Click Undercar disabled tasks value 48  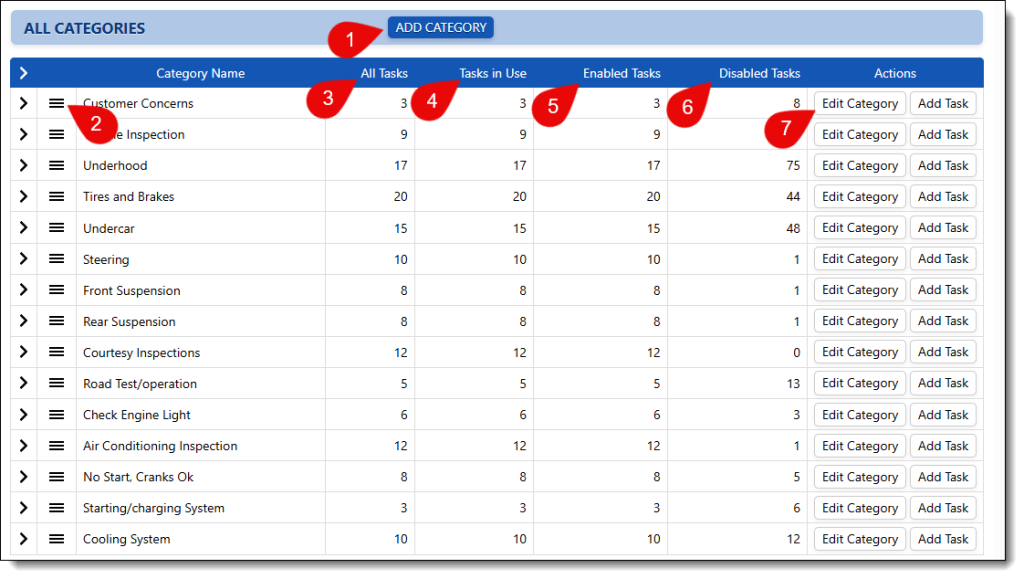[793, 228]
